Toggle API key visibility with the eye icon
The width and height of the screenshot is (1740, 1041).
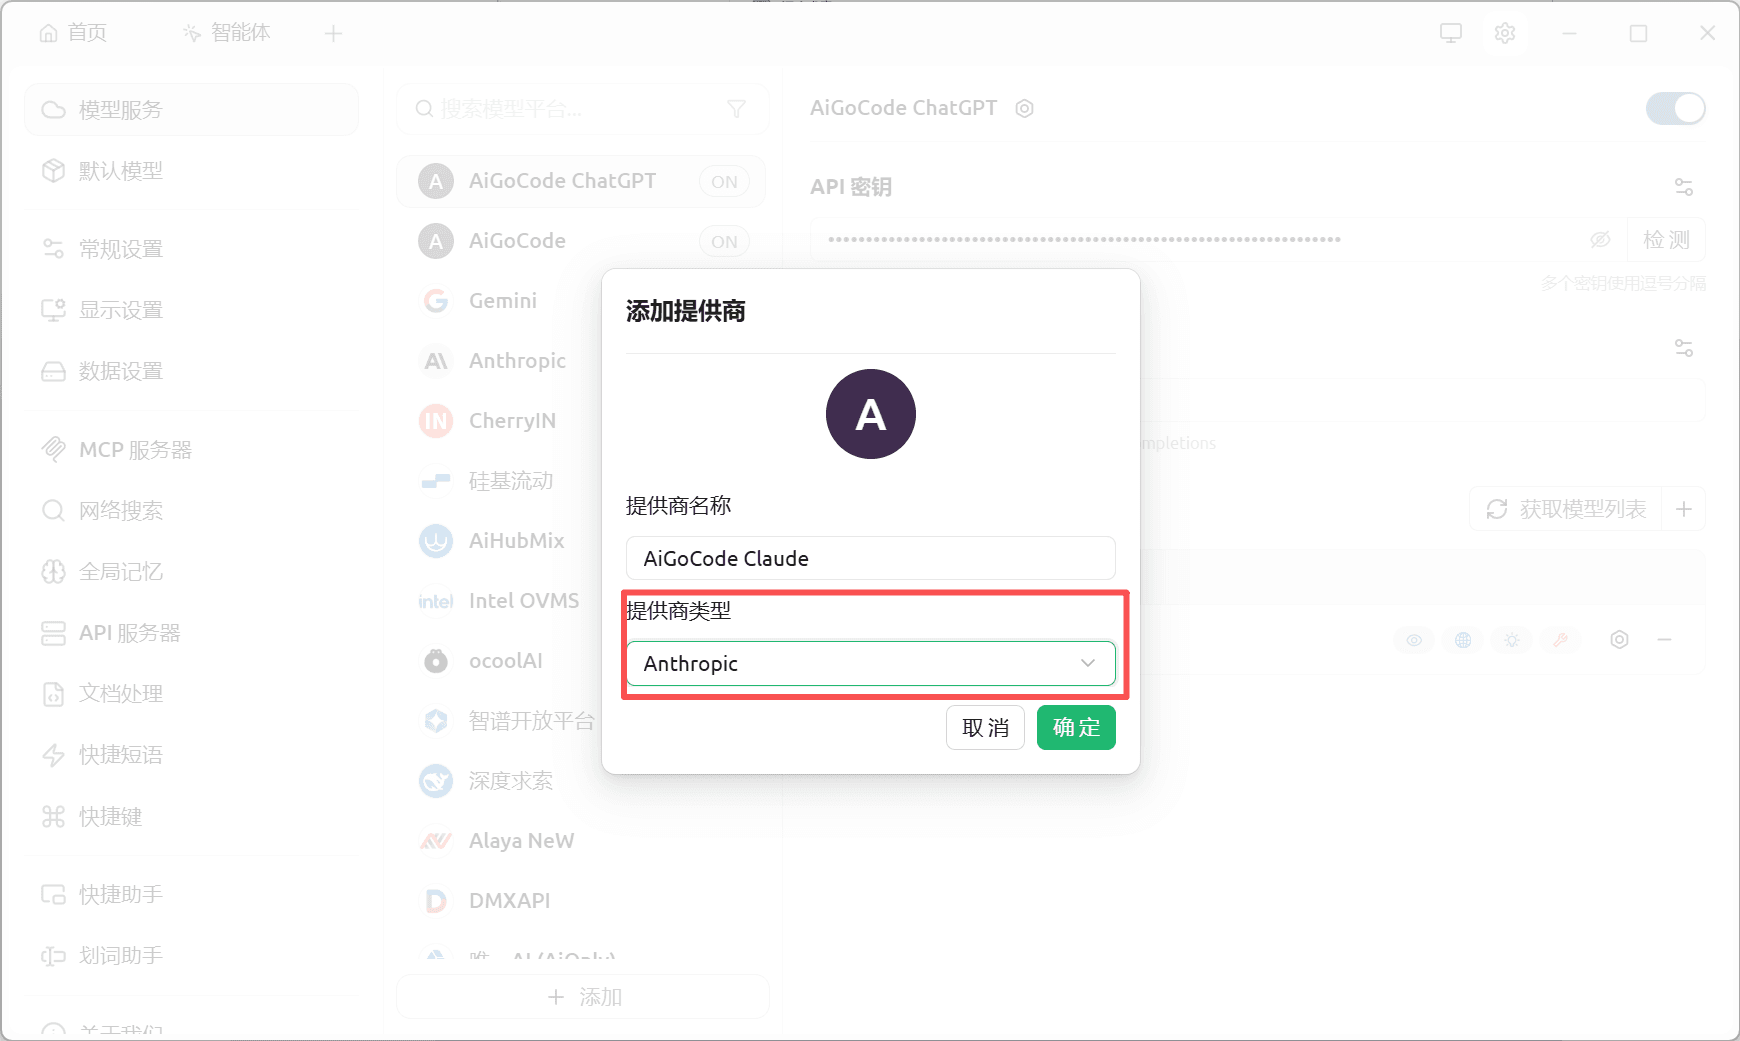point(1600,240)
